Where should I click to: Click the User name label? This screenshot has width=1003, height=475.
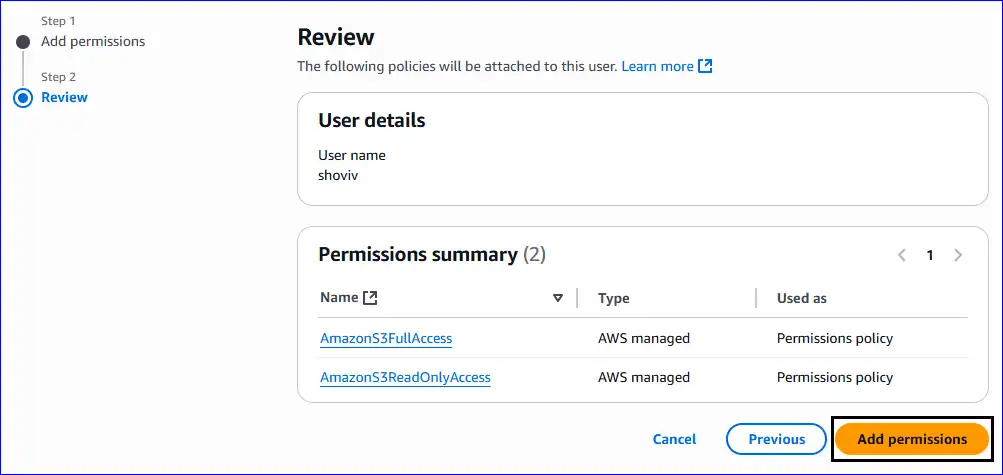pyautogui.click(x=352, y=155)
